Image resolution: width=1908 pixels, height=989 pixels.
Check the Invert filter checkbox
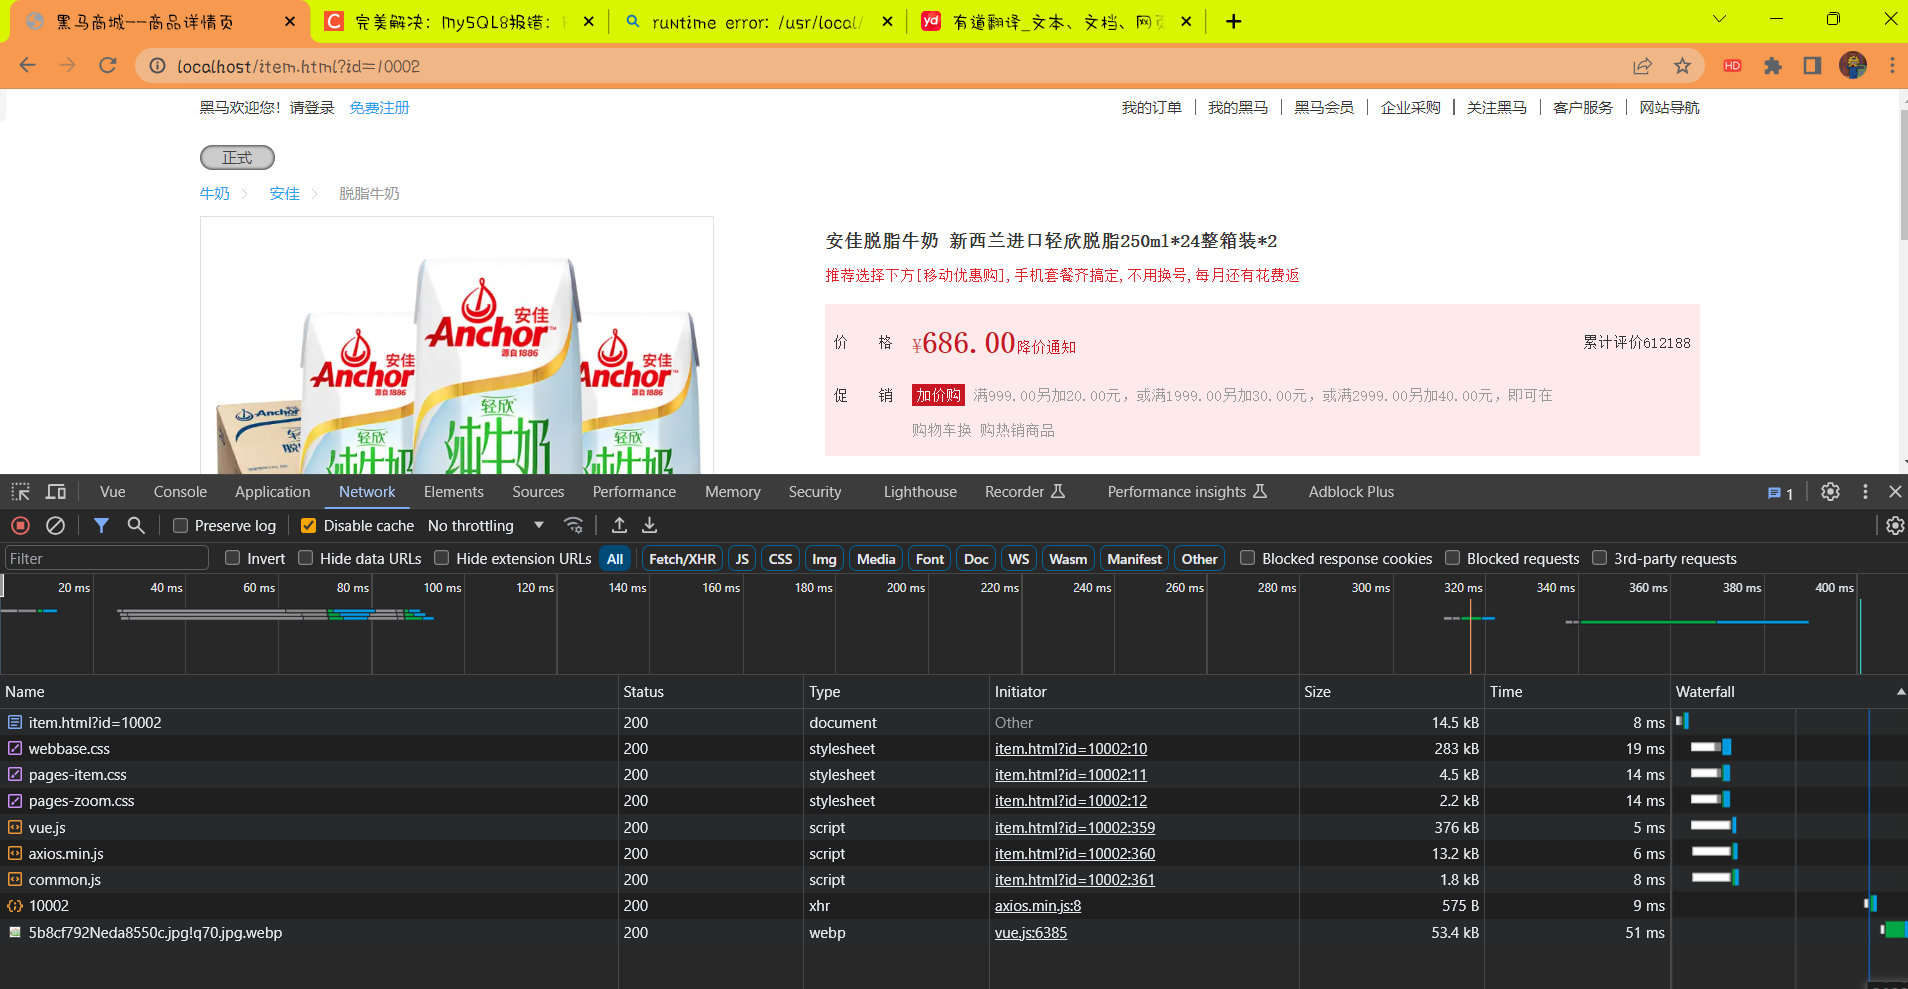233,558
